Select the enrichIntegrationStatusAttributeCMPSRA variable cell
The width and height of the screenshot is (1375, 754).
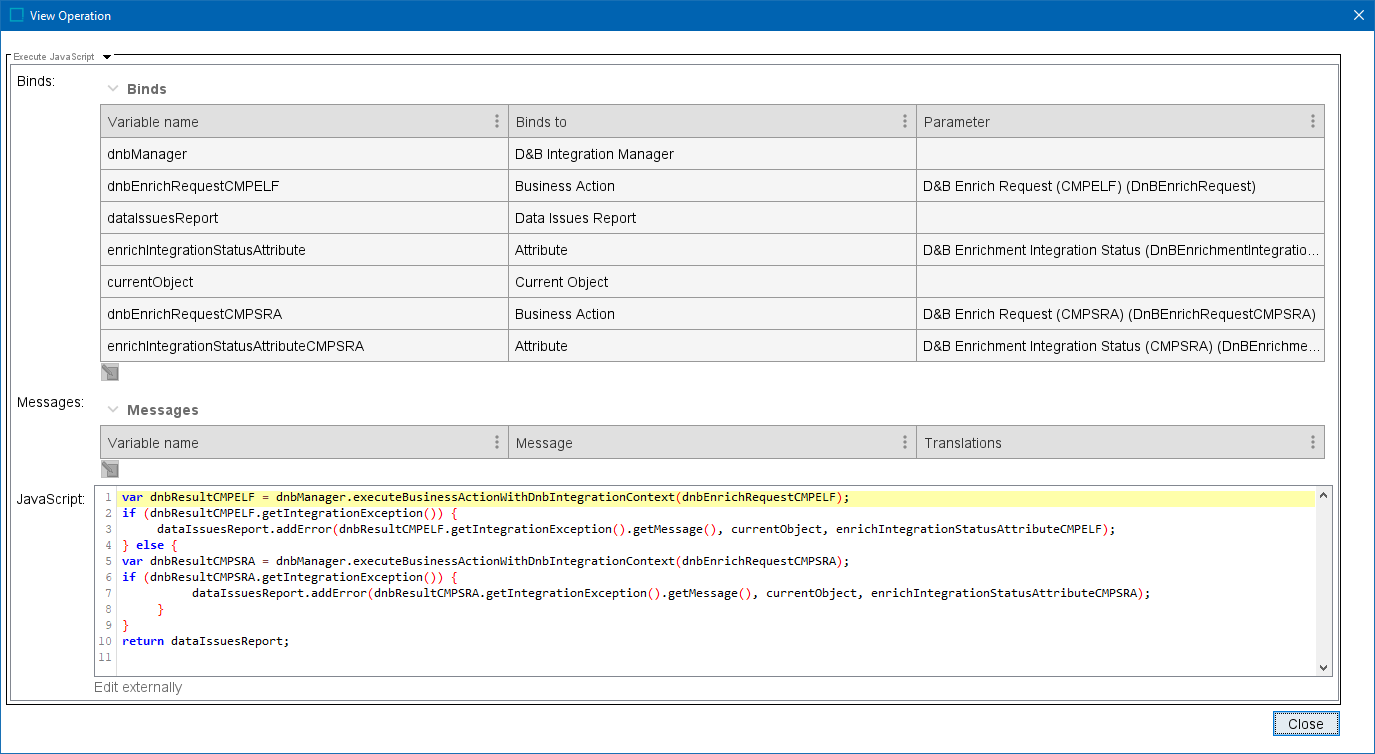click(304, 346)
